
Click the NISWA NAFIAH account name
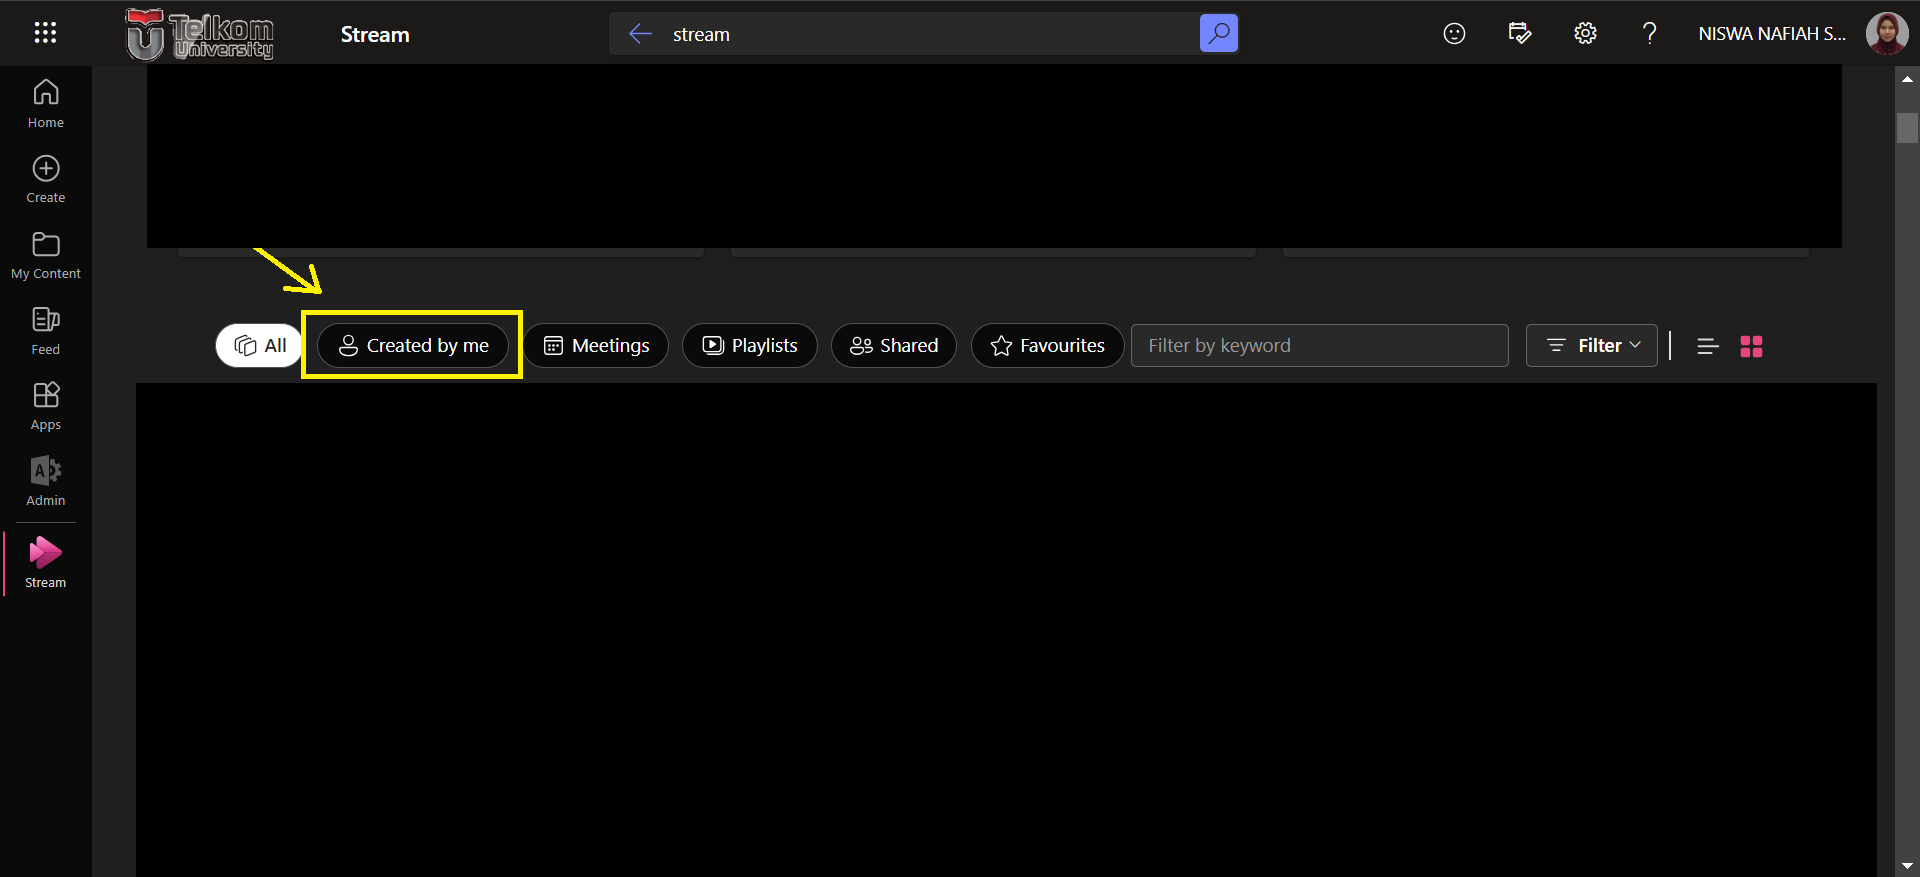(1772, 34)
